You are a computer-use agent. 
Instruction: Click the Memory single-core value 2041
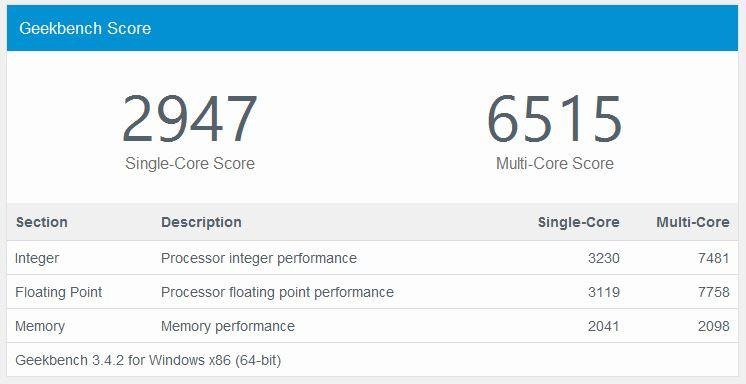point(604,326)
